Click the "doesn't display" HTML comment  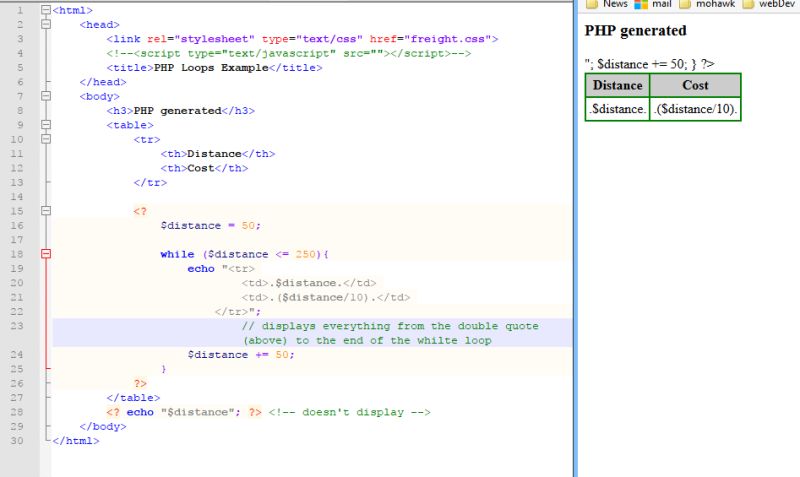[349, 412]
